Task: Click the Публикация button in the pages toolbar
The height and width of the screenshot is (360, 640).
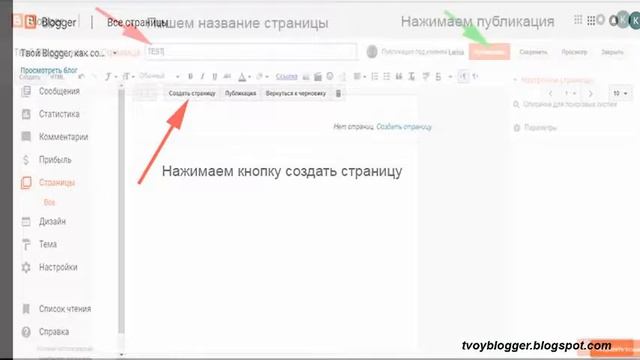Action: coord(240,93)
